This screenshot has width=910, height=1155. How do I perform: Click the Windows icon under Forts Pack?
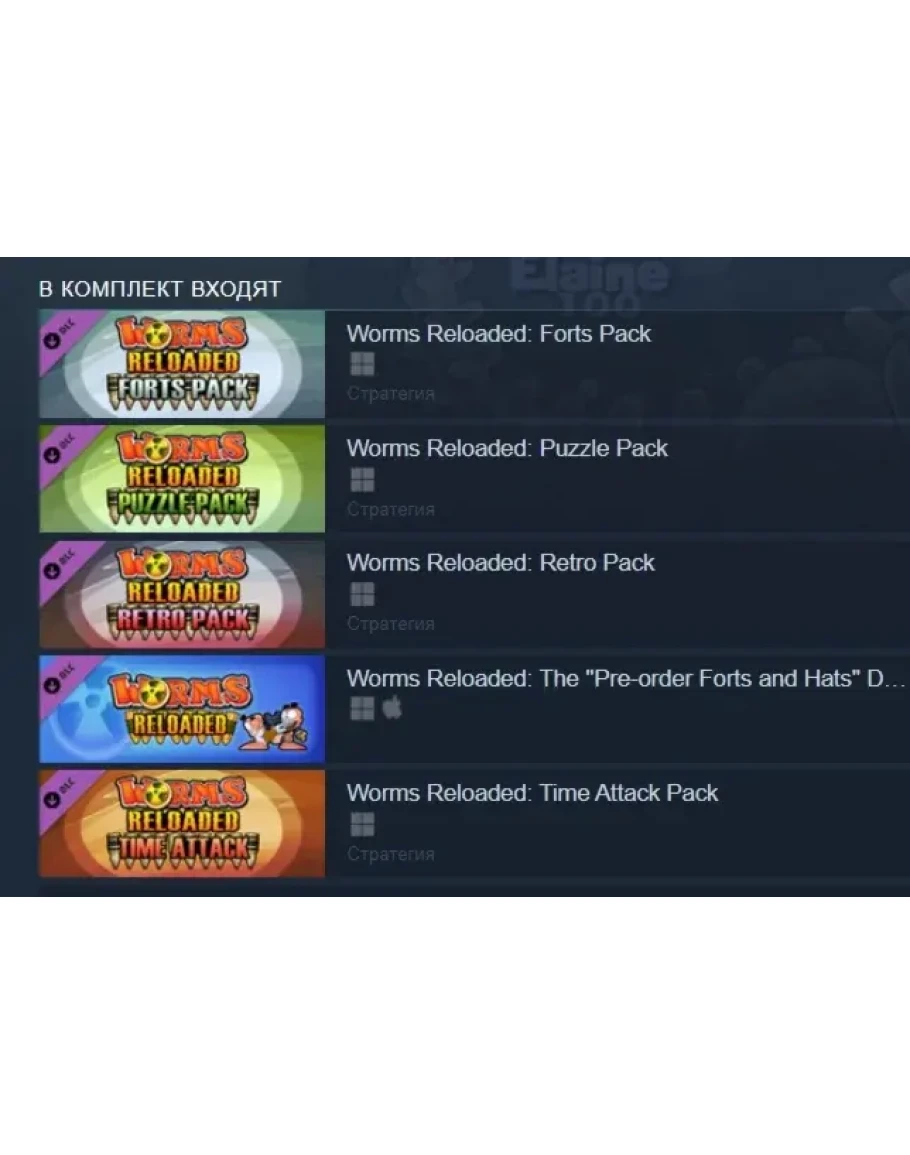[363, 364]
